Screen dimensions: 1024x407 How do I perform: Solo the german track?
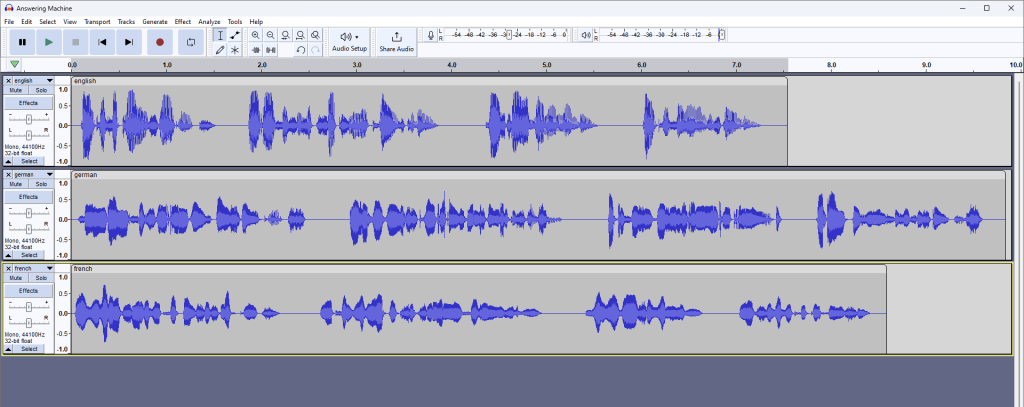point(41,184)
